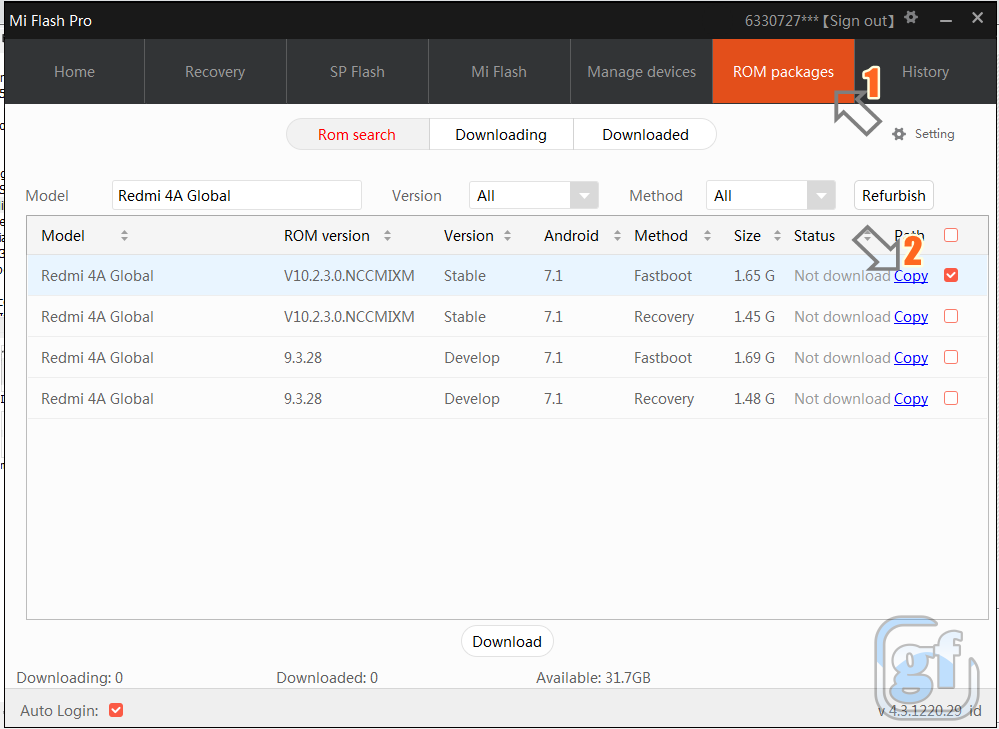Uncheck the V10.2.3.0 Fastboot ROM checkbox
Screen dimensions: 999x729
(951, 275)
